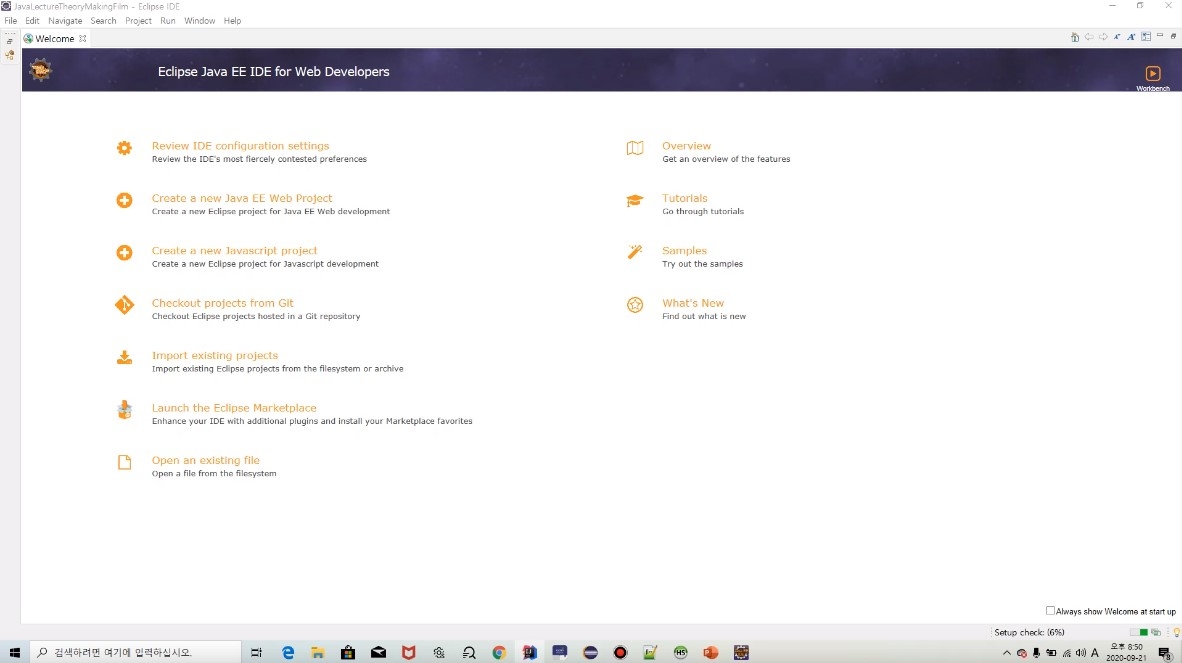Image resolution: width=1182 pixels, height=663 pixels.
Task: Click the volume icon in system tray
Action: click(1080, 652)
